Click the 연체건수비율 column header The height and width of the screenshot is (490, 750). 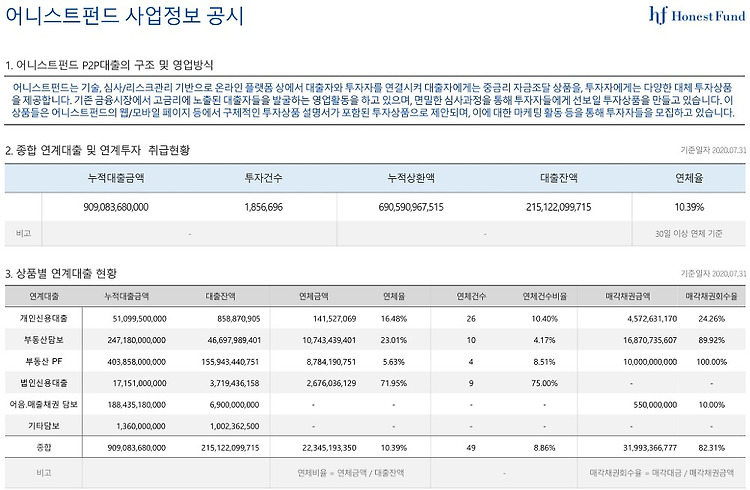click(x=544, y=296)
